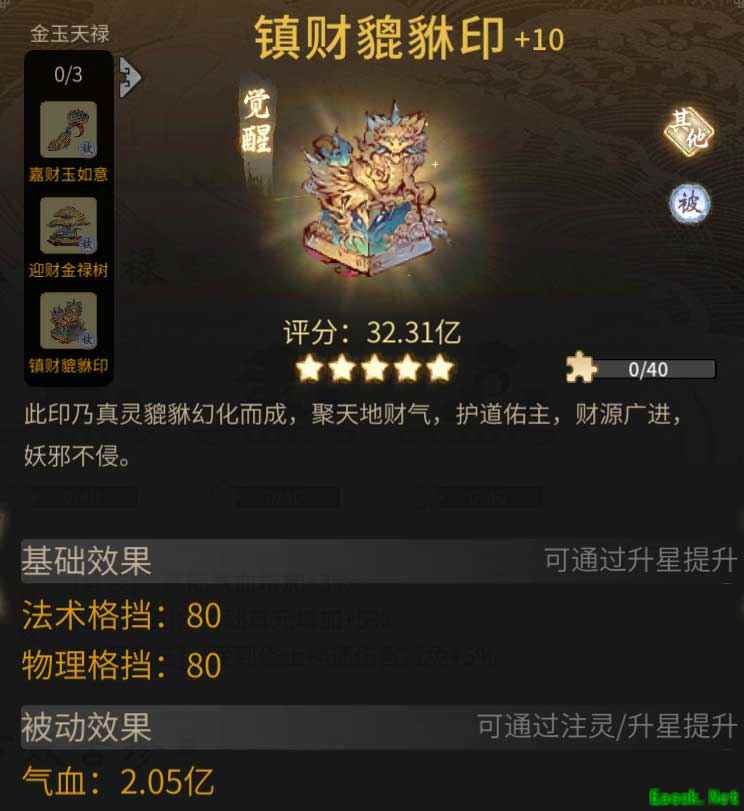Viewport: 744px width, 811px height.
Task: Click the 其他 diamond badge icon
Action: pos(689,131)
